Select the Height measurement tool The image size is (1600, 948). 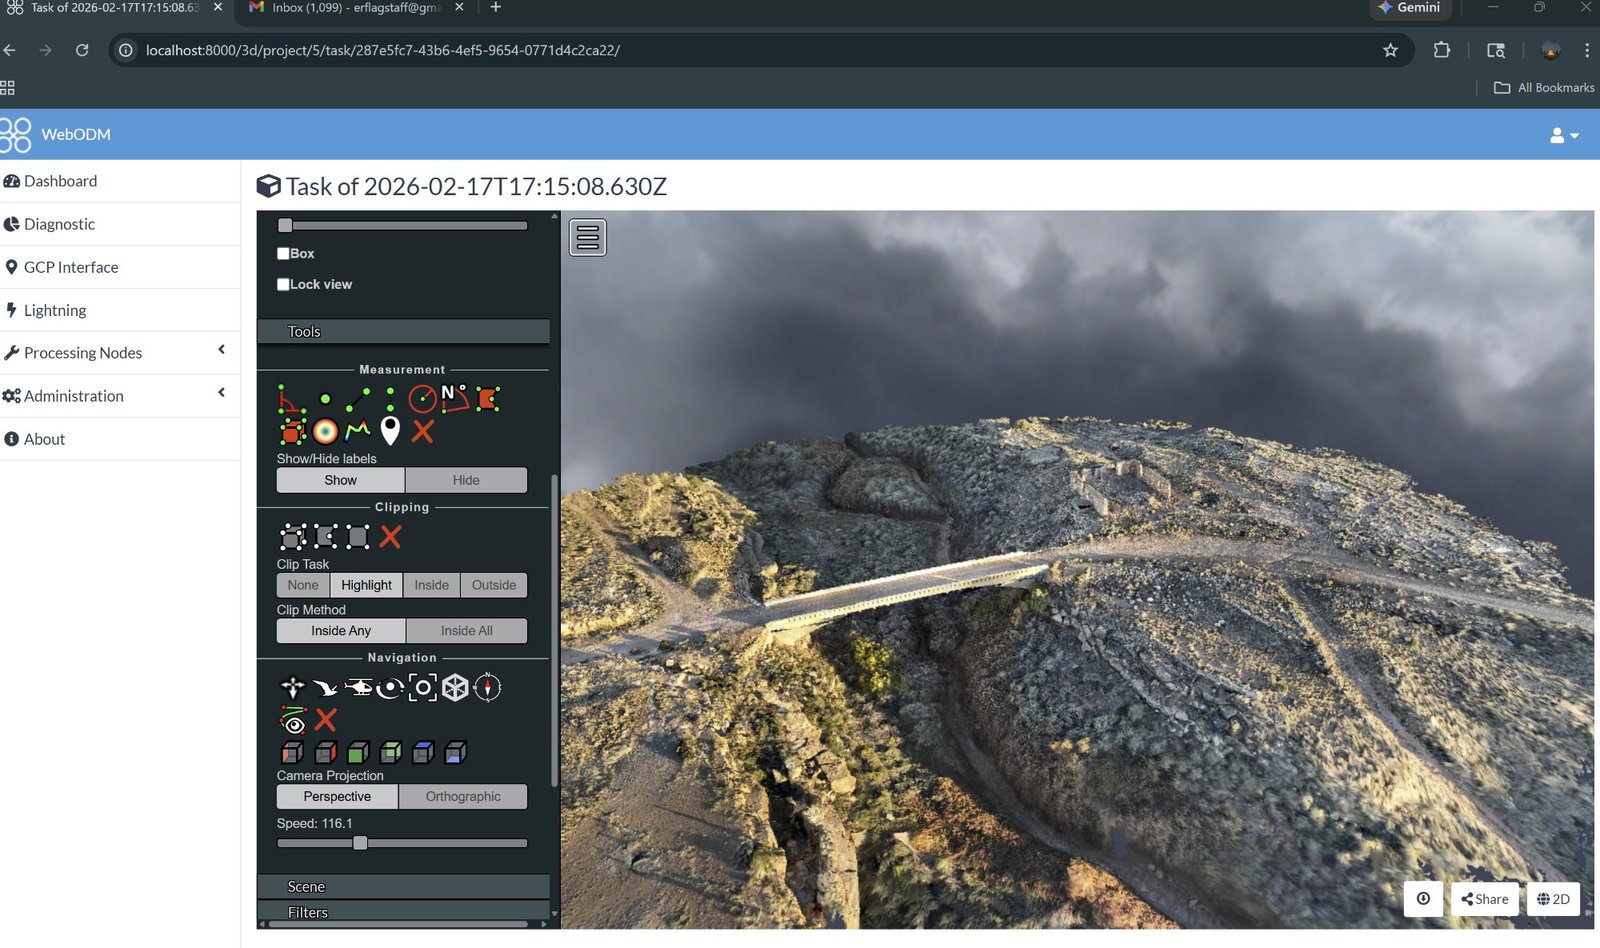point(390,399)
